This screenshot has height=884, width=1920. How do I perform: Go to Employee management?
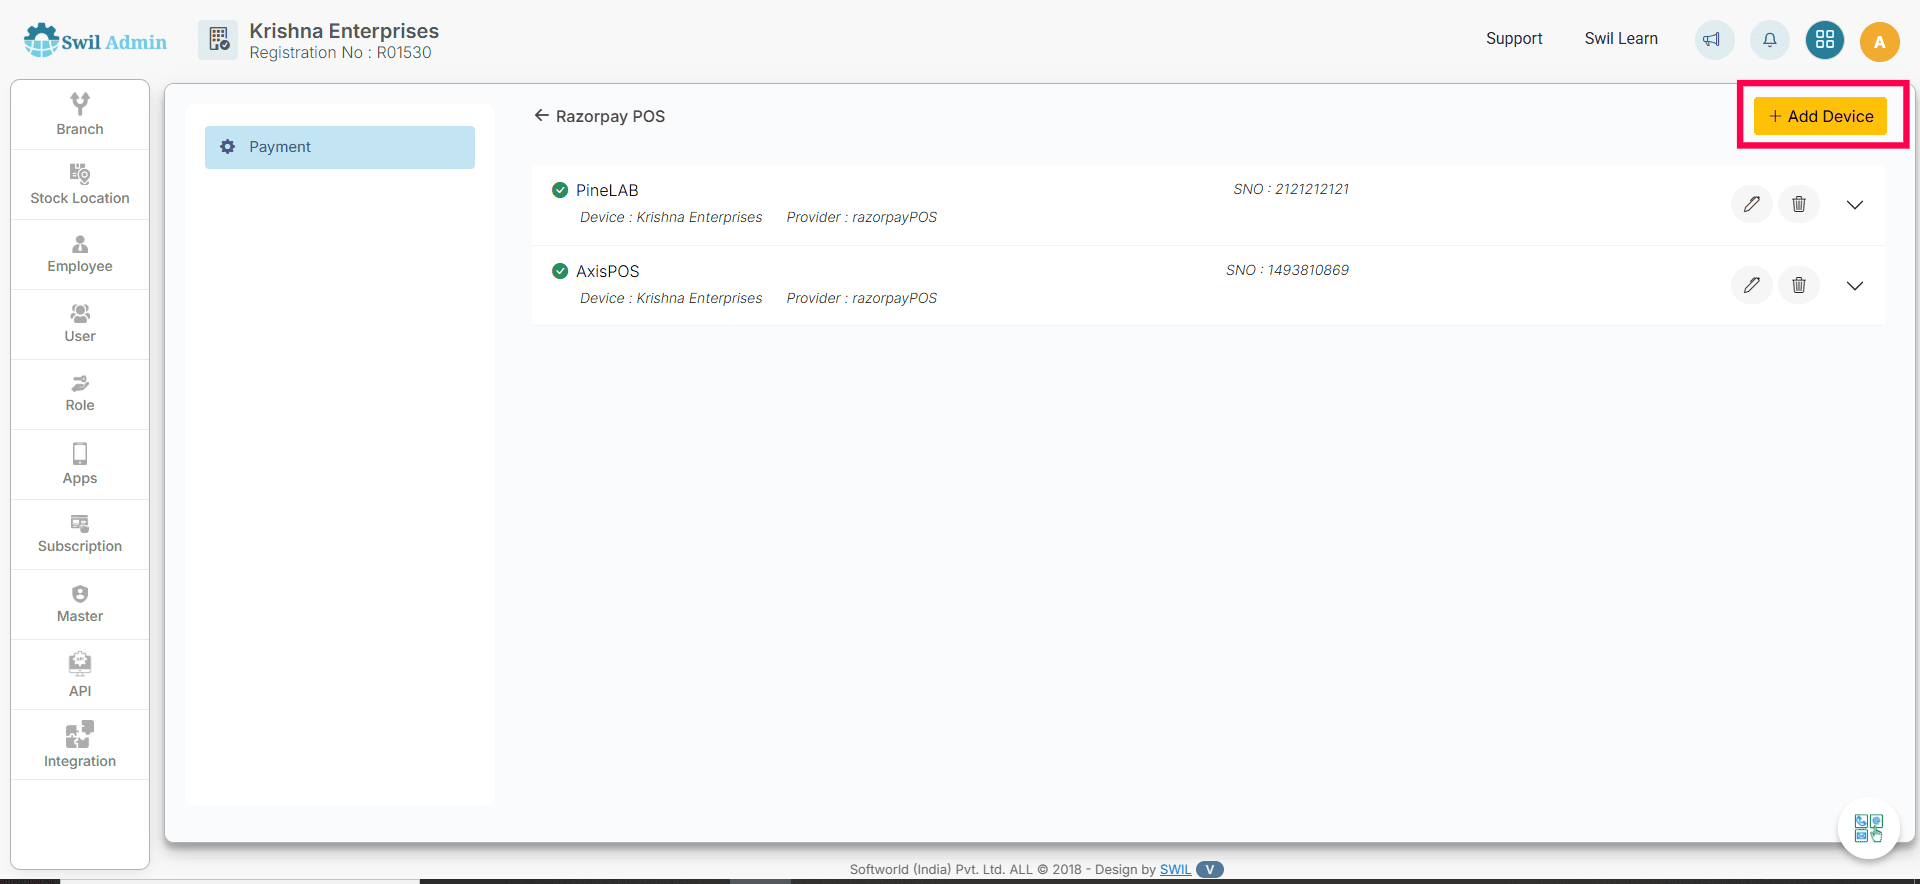tap(80, 254)
